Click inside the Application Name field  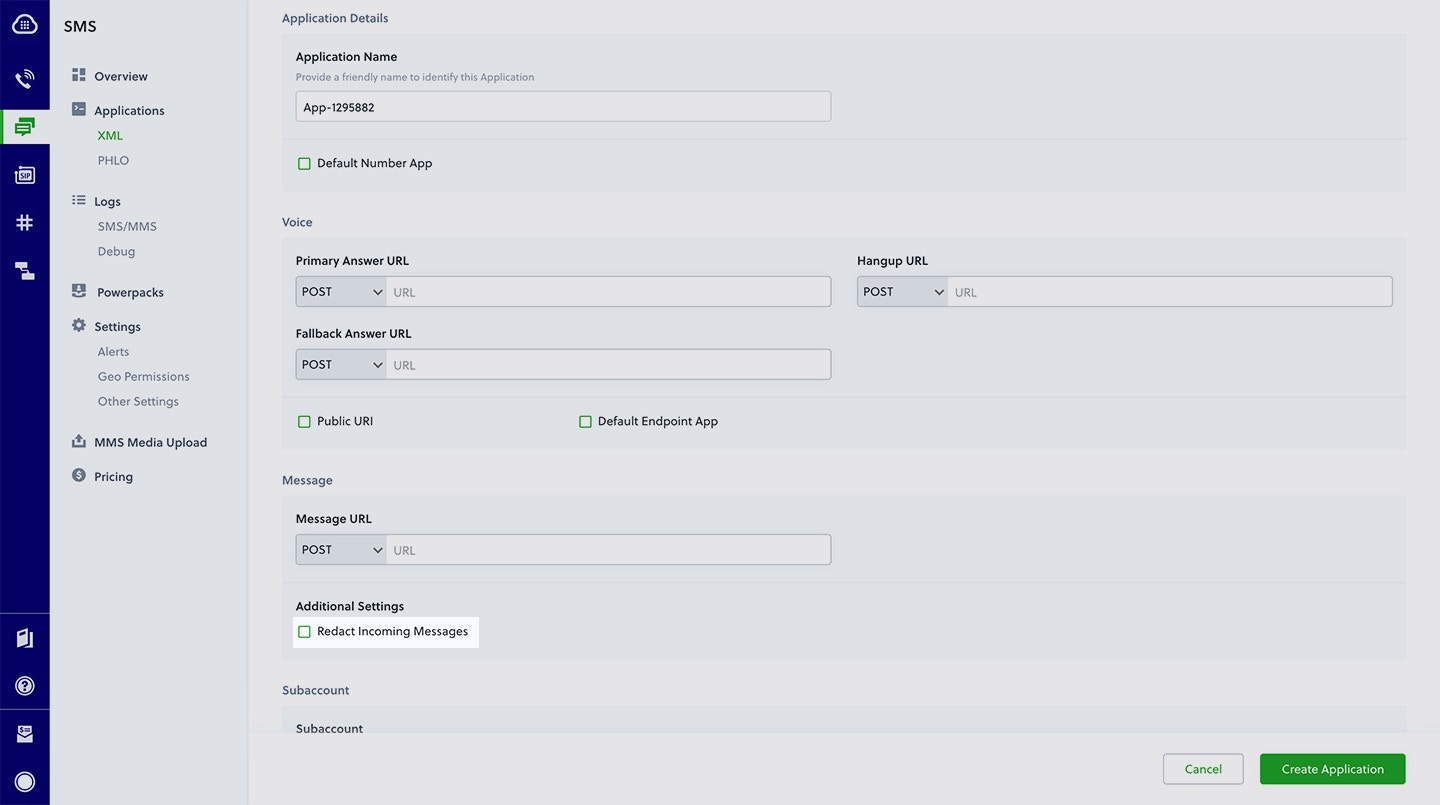tap(562, 106)
